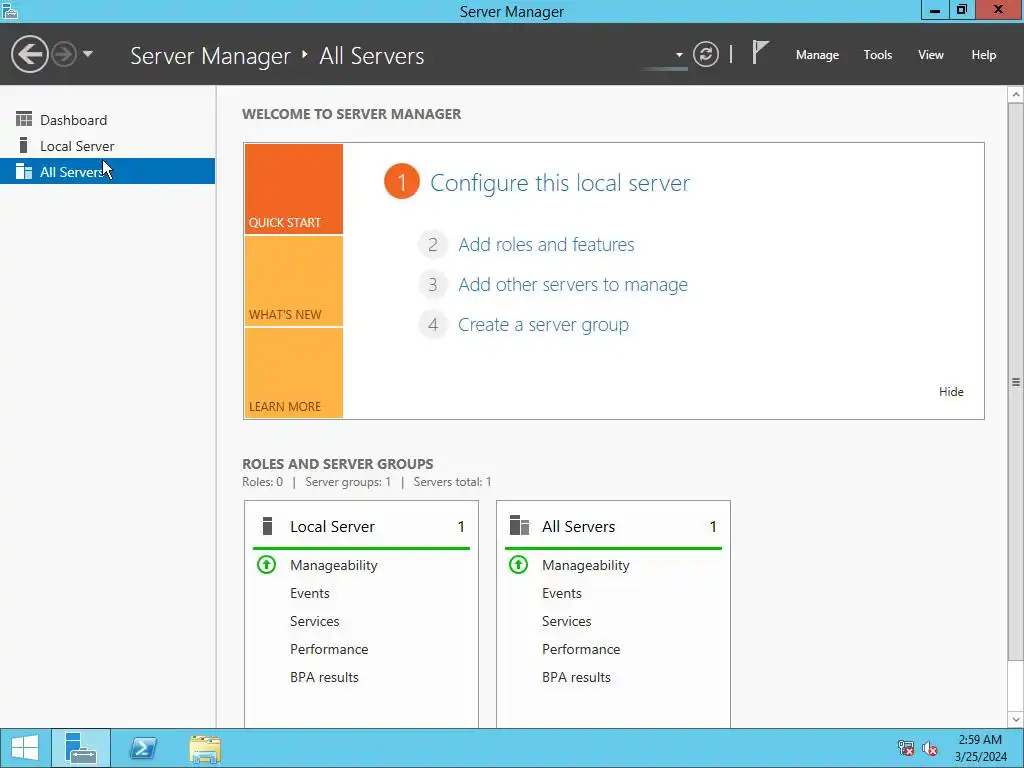This screenshot has height=768, width=1024.
Task: Click the refresh icon in header
Action: pyautogui.click(x=705, y=54)
